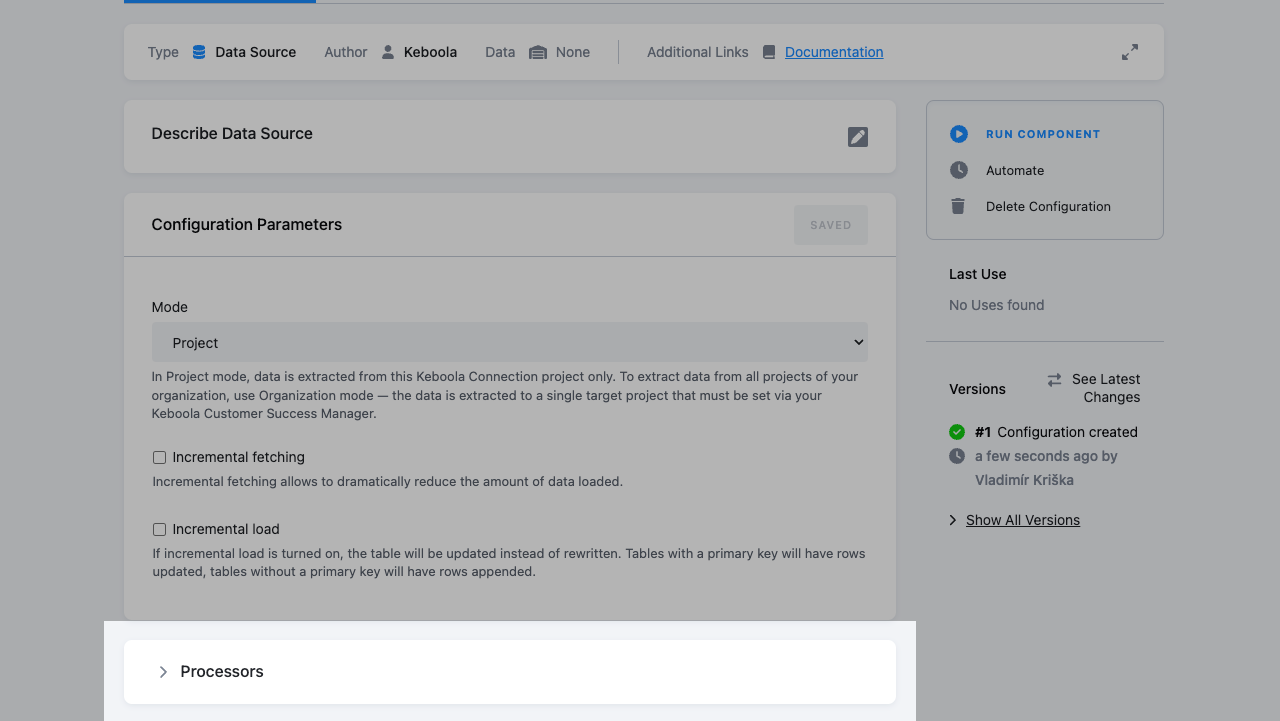Viewport: 1280px width, 721px height.
Task: Enable the Incremental fetching checkbox
Action: tap(158, 457)
